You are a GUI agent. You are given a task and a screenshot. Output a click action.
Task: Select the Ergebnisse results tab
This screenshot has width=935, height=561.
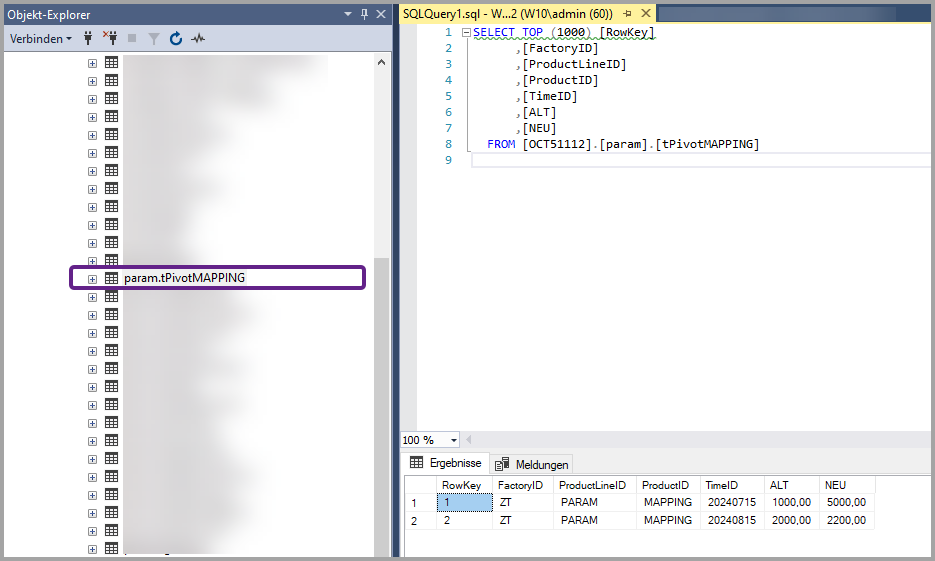coord(446,464)
